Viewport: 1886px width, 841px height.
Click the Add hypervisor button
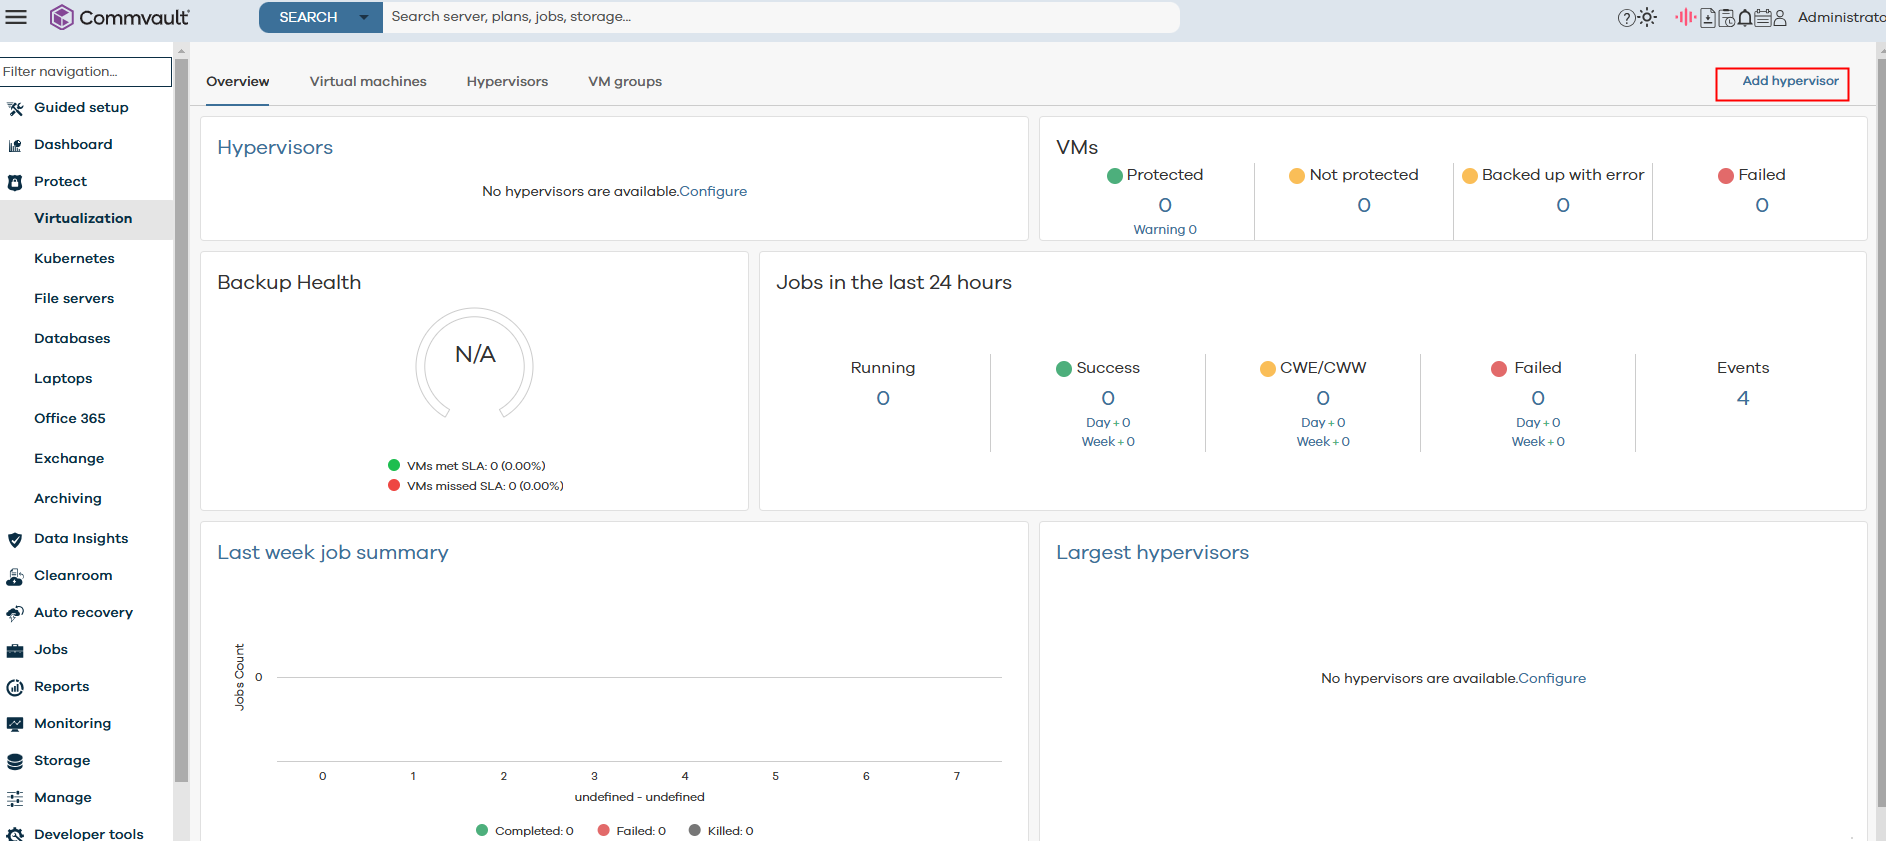[1782, 83]
